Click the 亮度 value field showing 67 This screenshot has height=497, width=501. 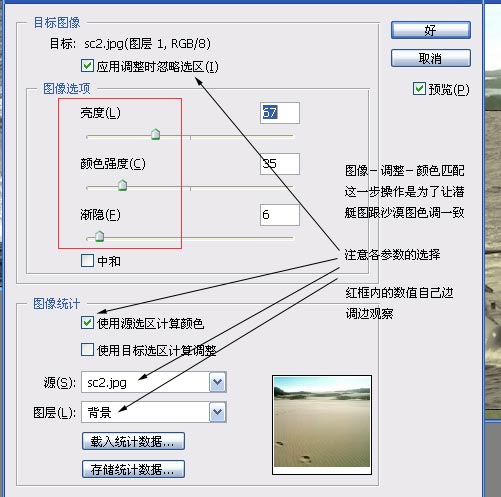pyautogui.click(x=280, y=113)
